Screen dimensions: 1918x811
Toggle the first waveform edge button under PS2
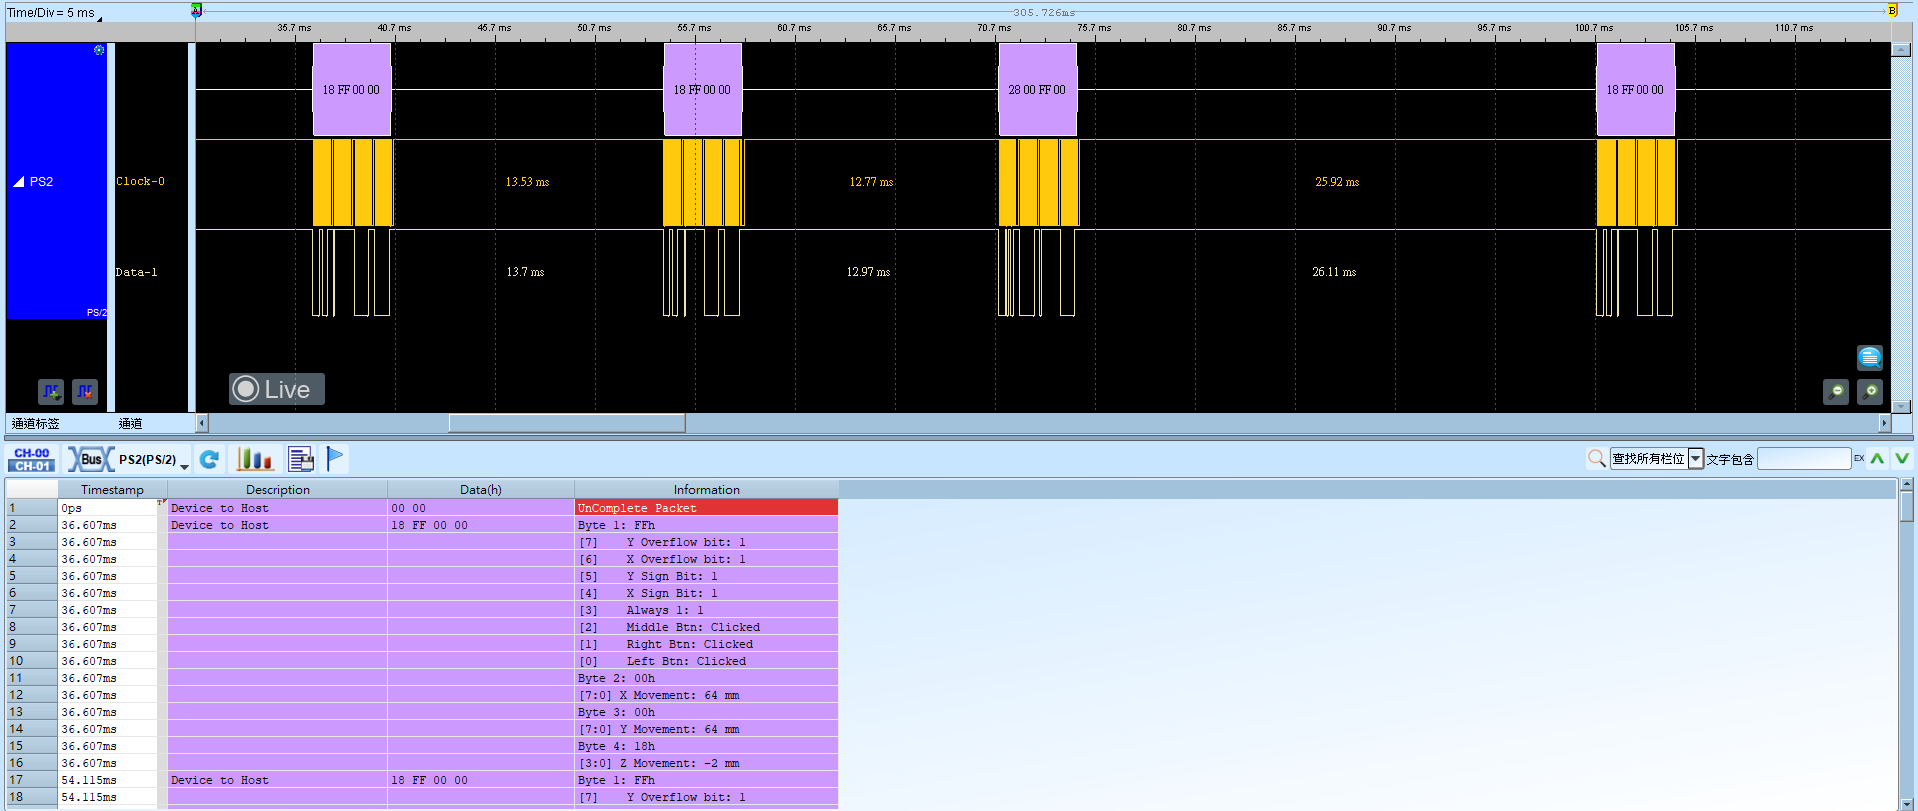[51, 392]
